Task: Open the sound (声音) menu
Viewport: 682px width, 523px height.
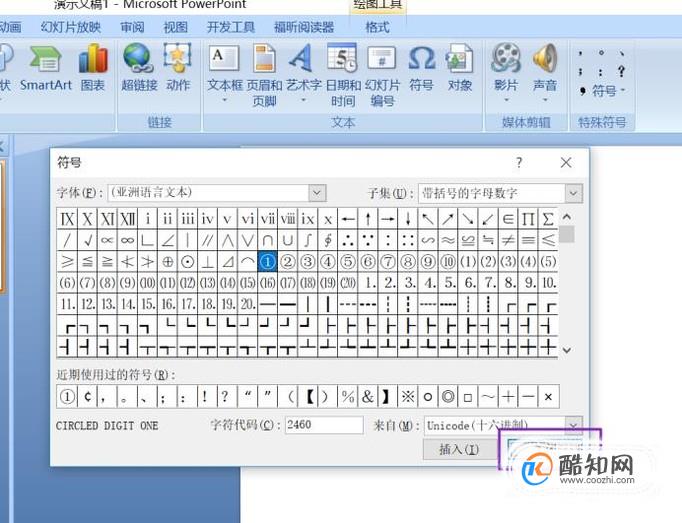Action: coord(545,73)
